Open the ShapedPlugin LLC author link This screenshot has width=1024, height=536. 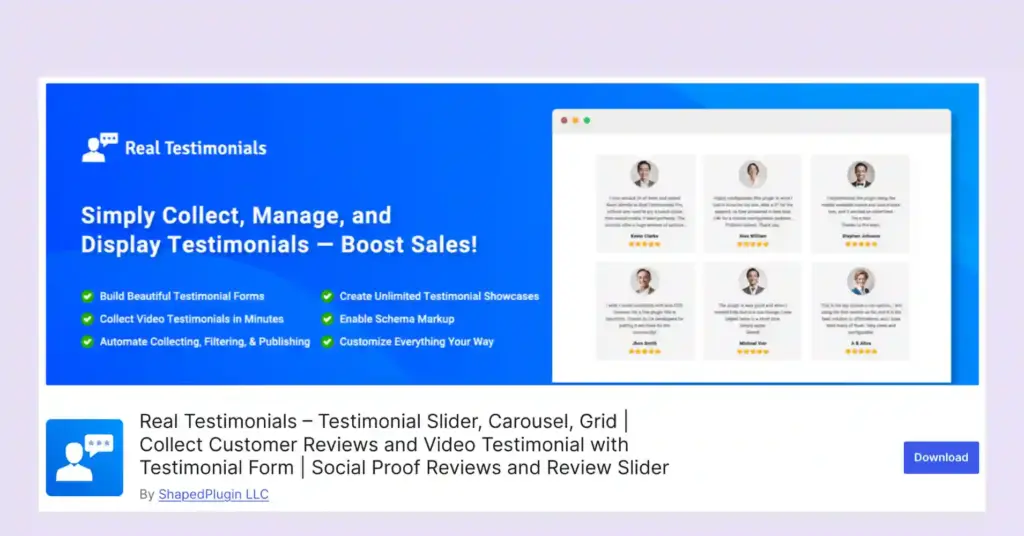[x=214, y=494]
